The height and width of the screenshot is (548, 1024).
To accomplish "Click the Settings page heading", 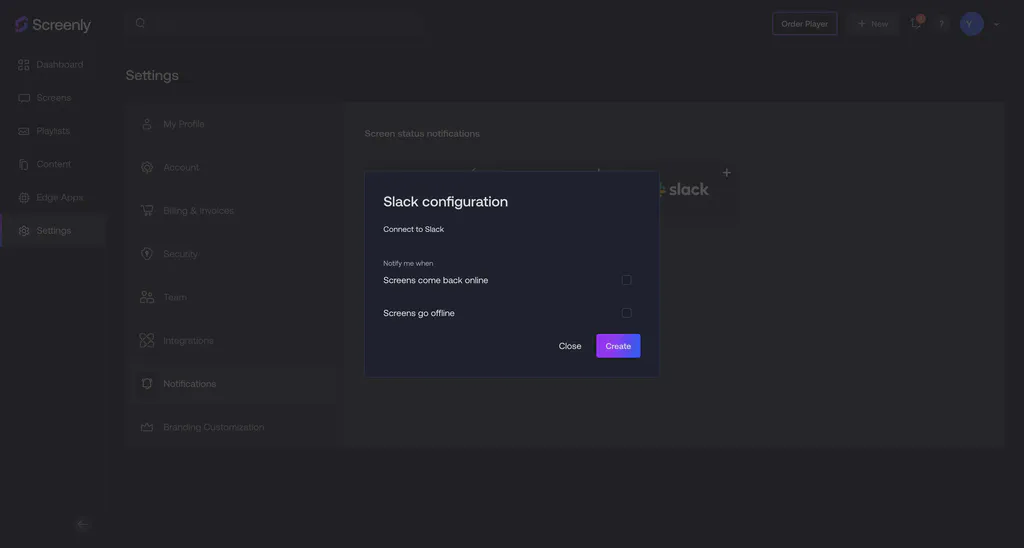I will [152, 75].
